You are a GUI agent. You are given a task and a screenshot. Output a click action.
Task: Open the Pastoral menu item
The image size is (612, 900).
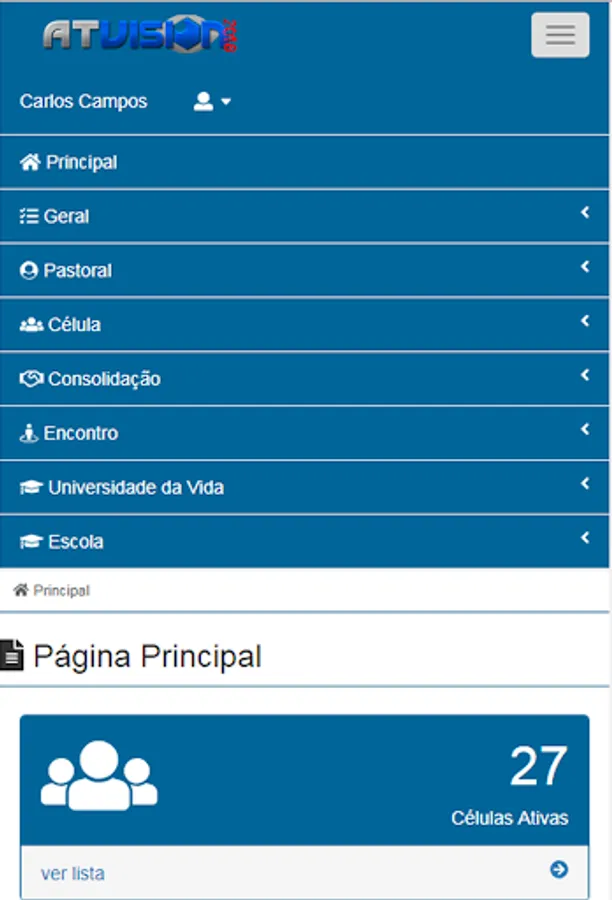(78, 270)
